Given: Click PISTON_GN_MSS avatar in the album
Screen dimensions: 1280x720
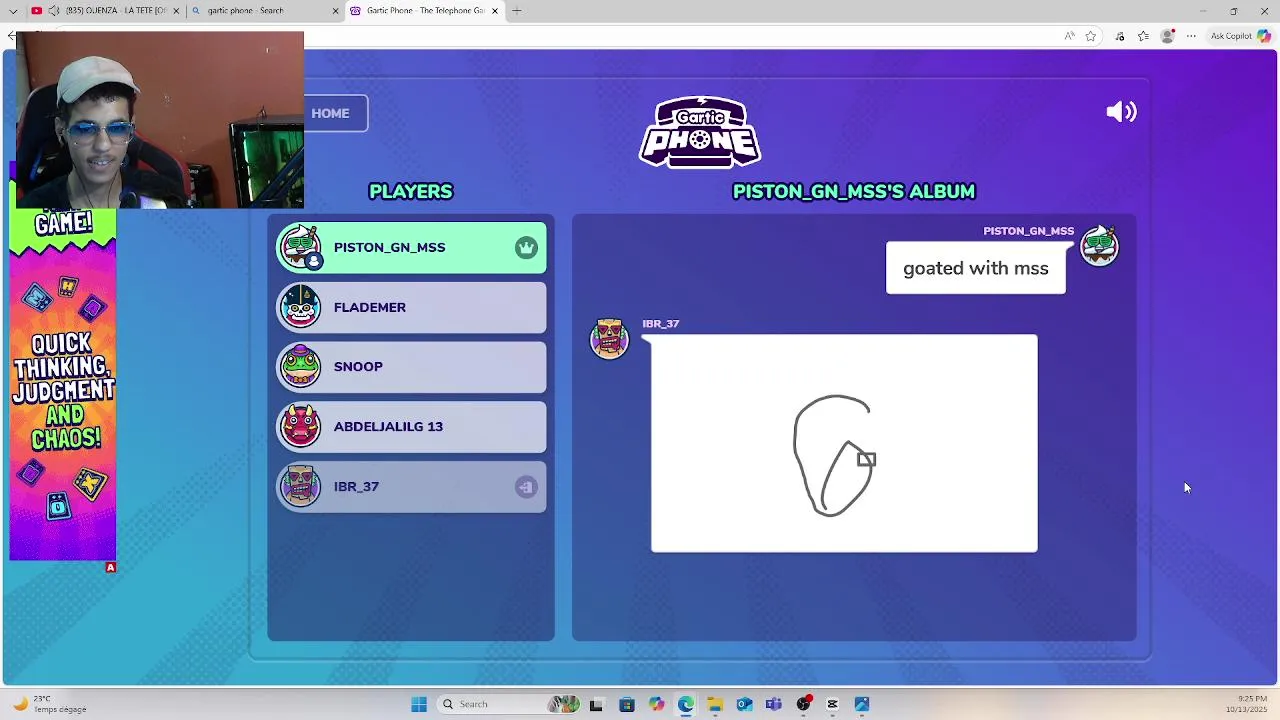Looking at the screenshot, I should [1099, 246].
